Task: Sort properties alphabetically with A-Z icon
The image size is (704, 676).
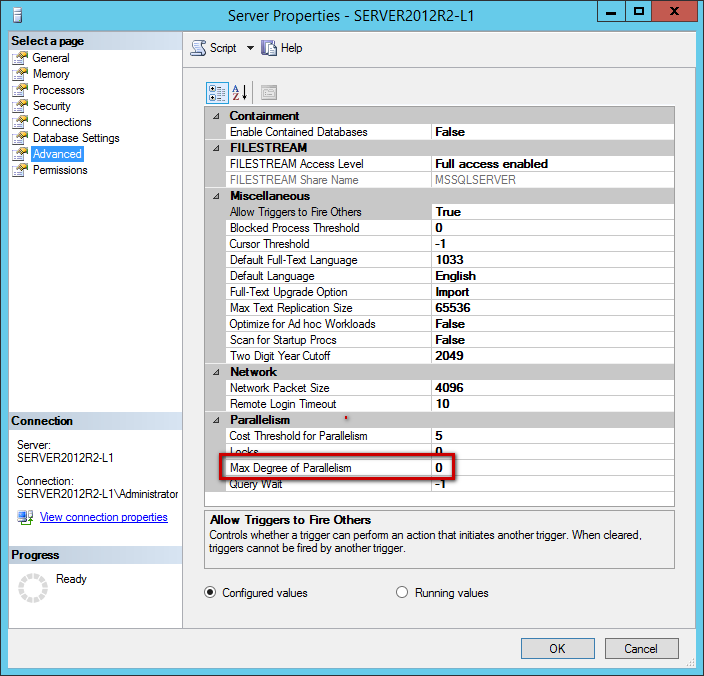Action: click(240, 93)
